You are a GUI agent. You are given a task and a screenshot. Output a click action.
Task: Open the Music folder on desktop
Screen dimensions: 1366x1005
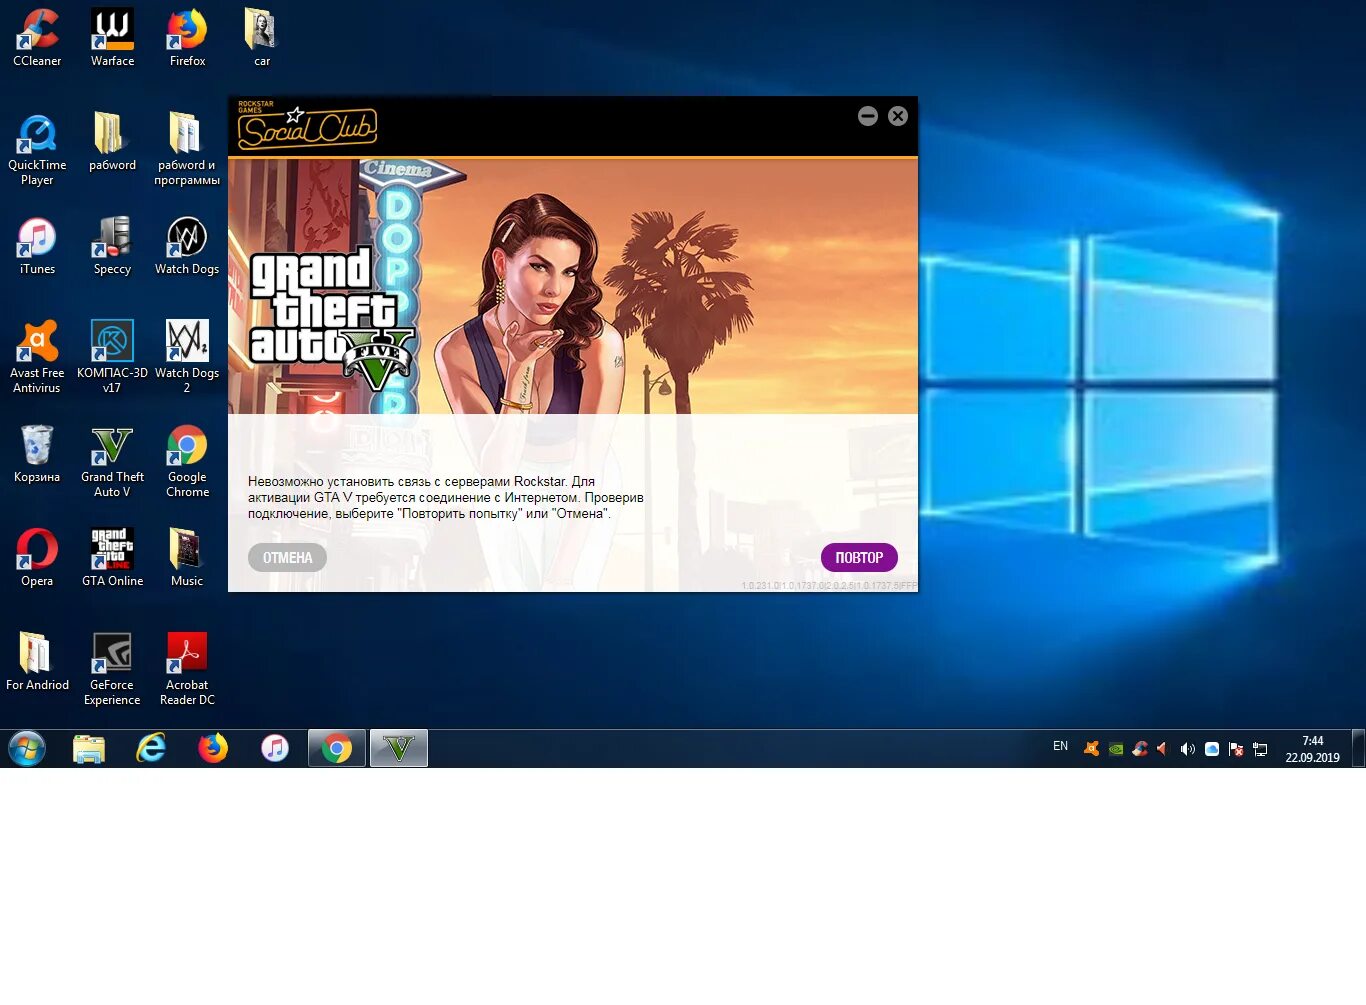187,558
